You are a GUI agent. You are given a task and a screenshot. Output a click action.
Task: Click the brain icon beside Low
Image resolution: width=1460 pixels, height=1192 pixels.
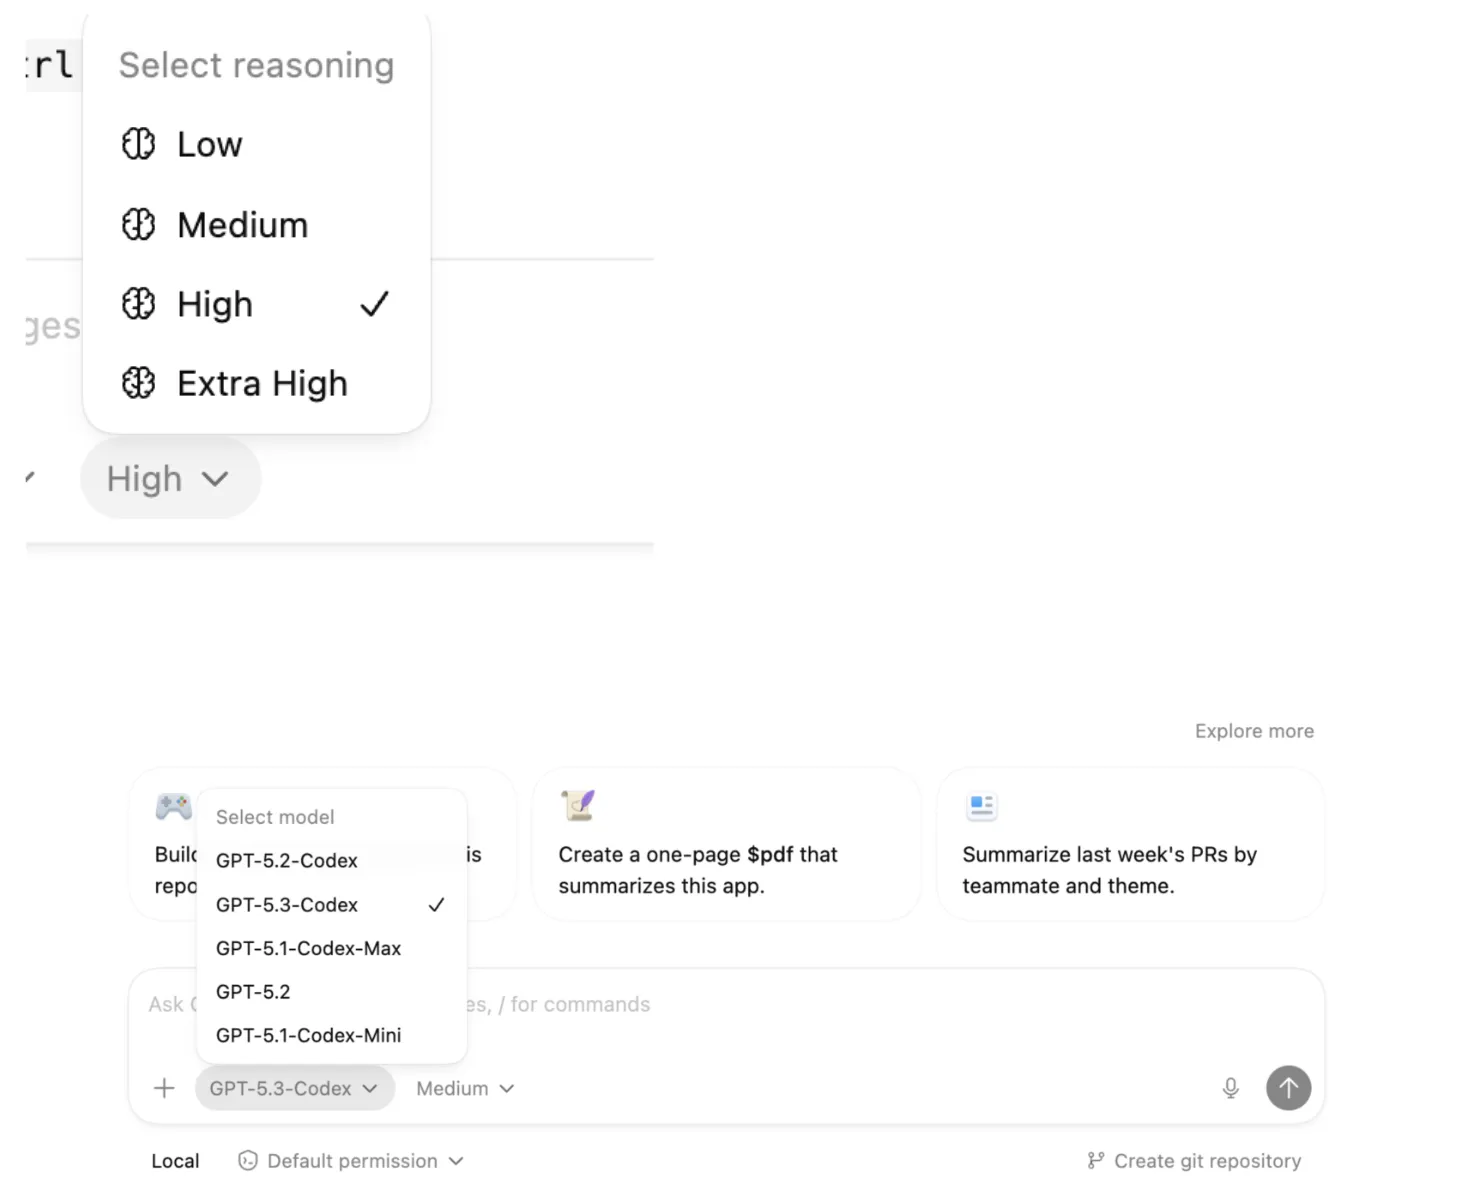(x=138, y=144)
